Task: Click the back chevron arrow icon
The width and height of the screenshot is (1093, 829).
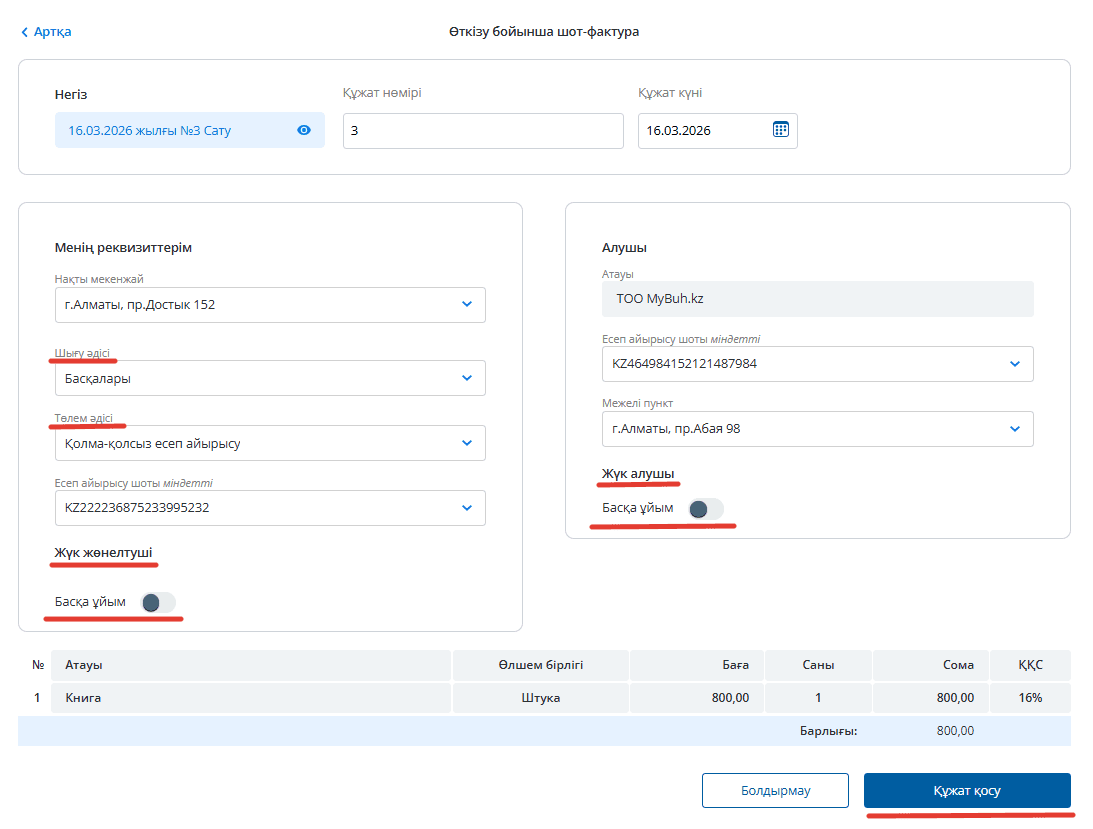Action: click(x=25, y=32)
